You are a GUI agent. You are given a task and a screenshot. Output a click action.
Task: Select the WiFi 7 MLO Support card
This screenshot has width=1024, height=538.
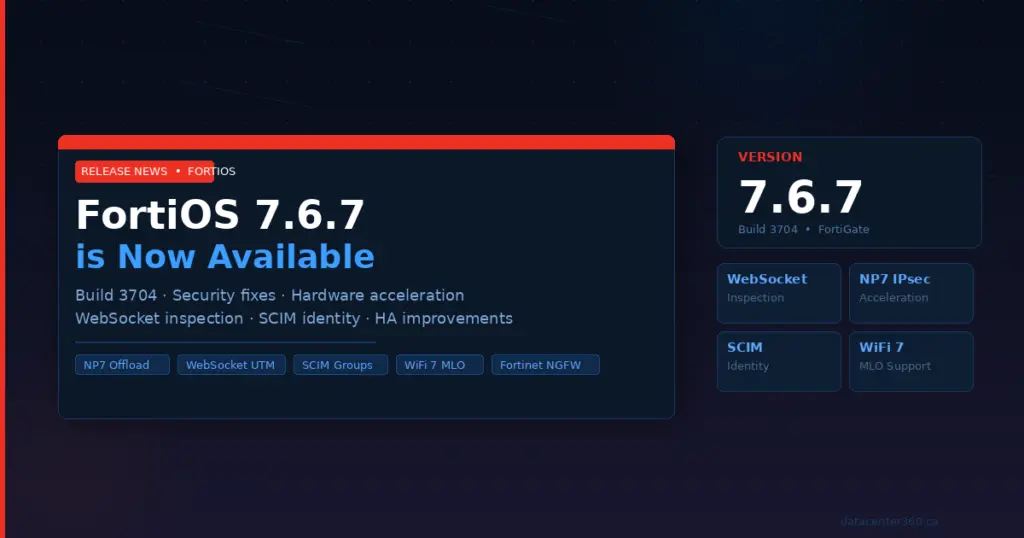pyautogui.click(x=911, y=362)
